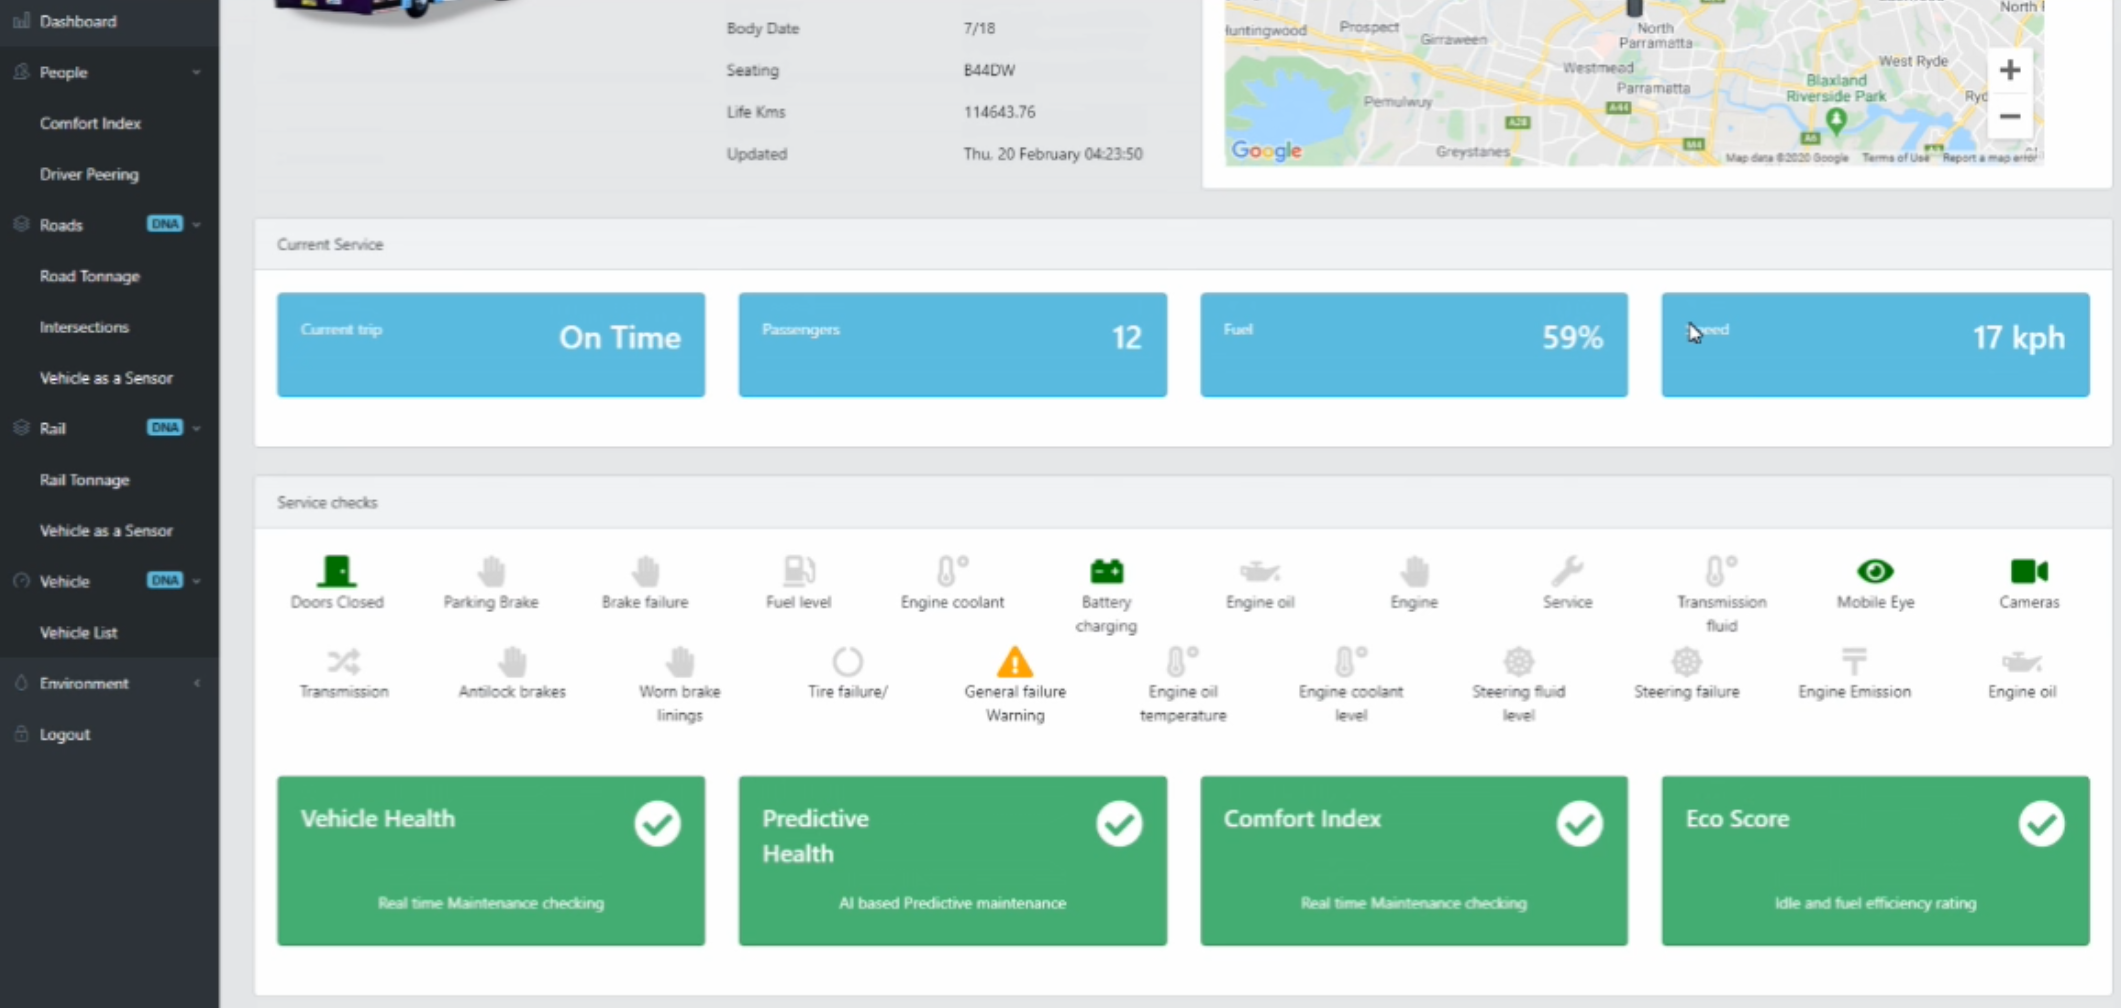Select Intersections in sidebar
The height and width of the screenshot is (1008, 2121).
point(84,327)
